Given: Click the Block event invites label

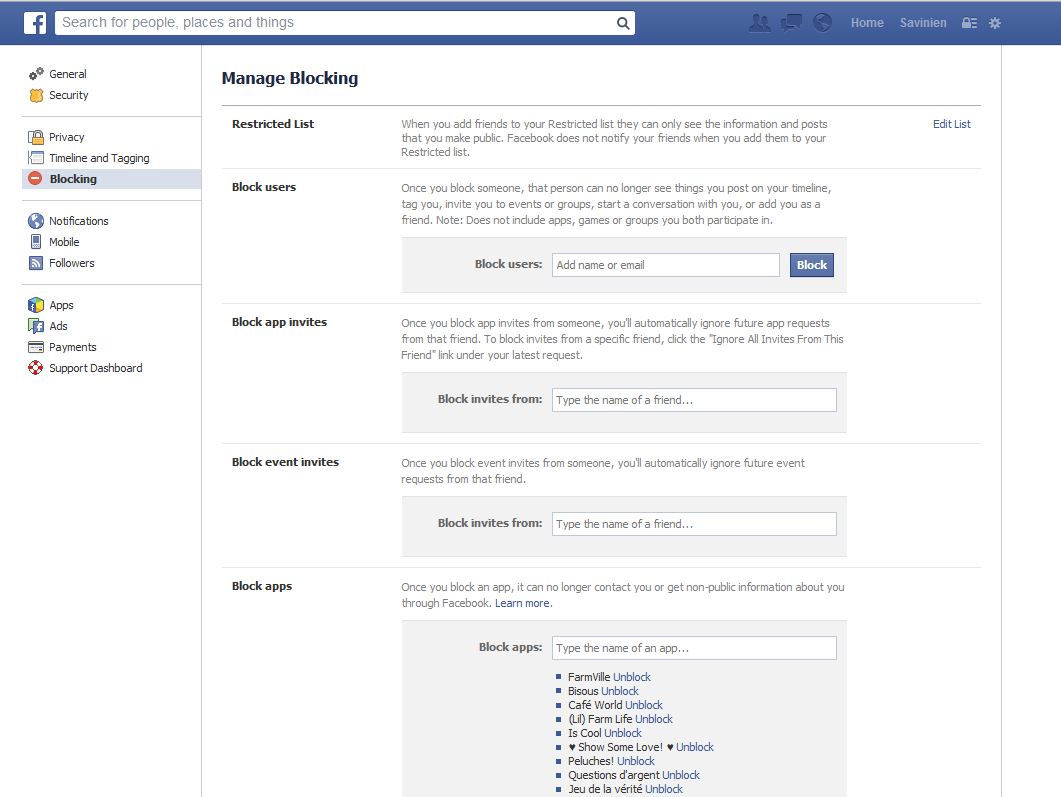Looking at the screenshot, I should [x=285, y=462].
